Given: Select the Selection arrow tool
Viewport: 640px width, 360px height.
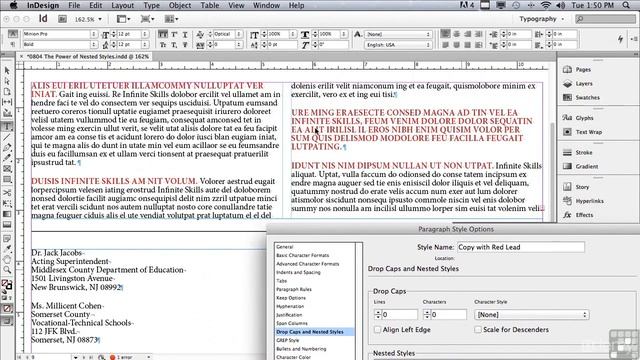Looking at the screenshot, I should click(x=7, y=71).
